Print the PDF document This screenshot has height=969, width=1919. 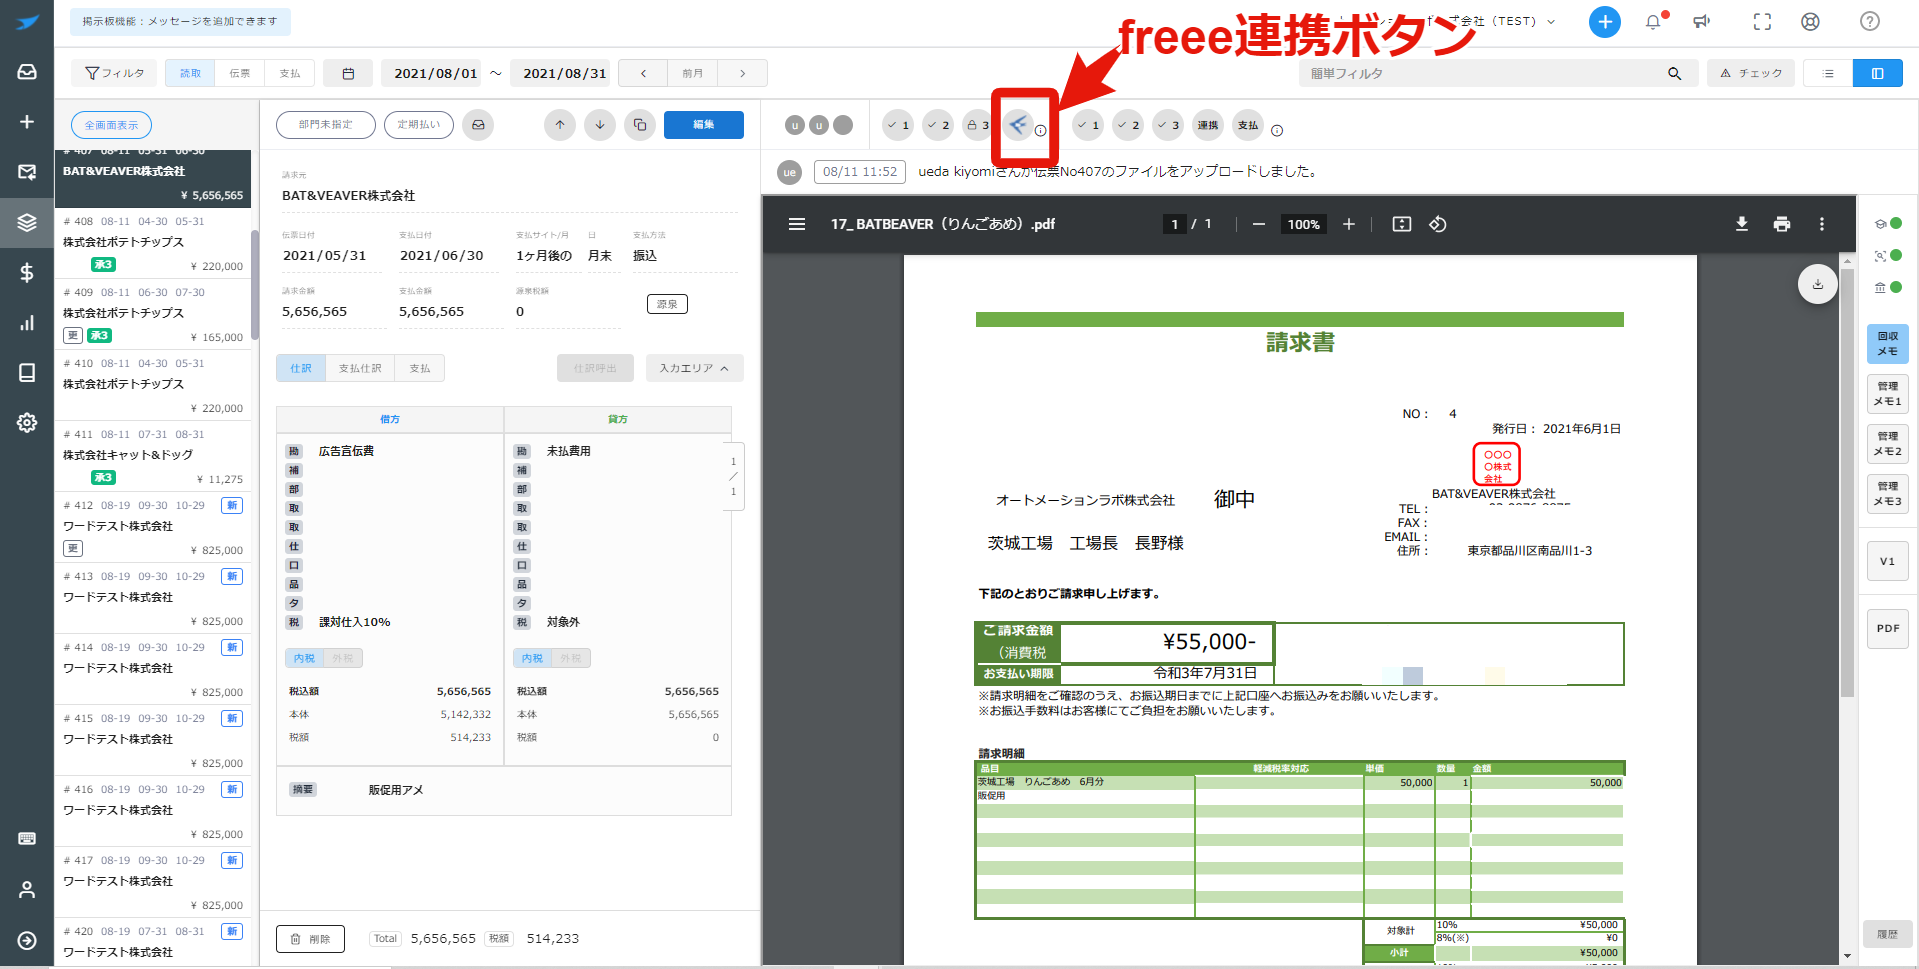1781,224
